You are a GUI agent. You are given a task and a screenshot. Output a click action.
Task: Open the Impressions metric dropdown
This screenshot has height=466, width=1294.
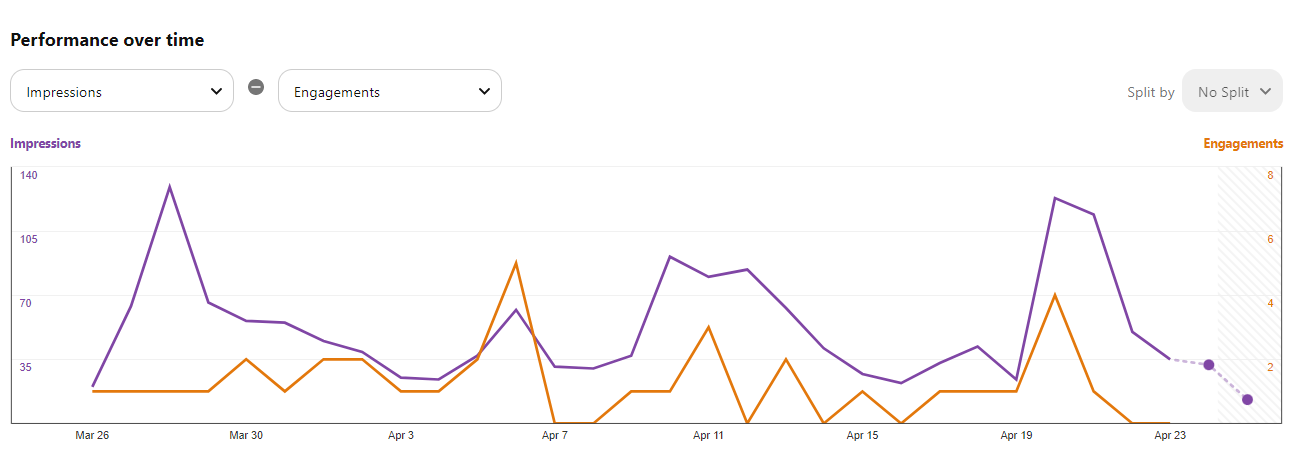coord(121,91)
